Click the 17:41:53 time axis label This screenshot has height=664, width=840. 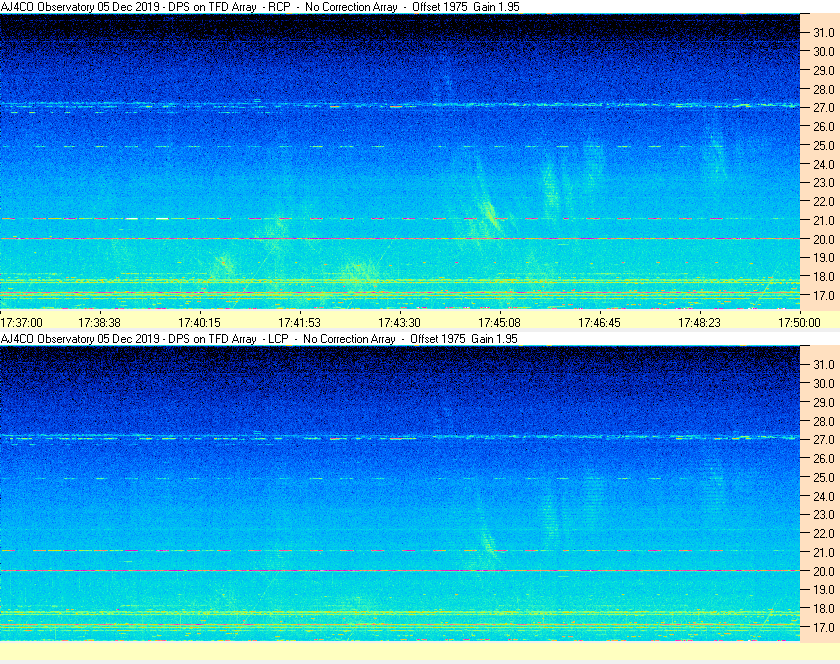[x=299, y=323]
